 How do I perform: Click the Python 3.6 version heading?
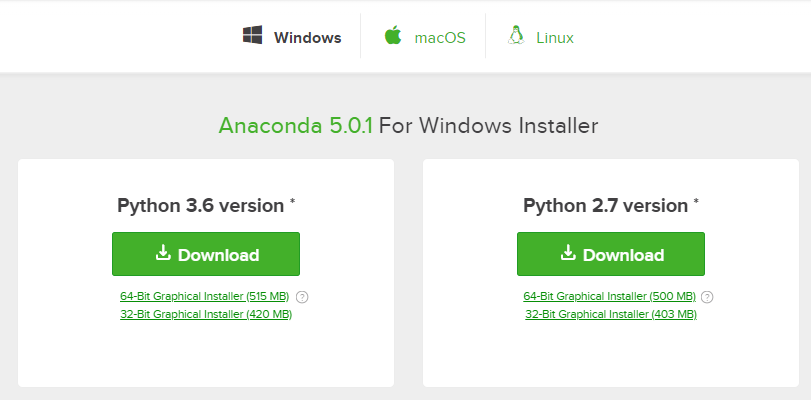(201, 206)
